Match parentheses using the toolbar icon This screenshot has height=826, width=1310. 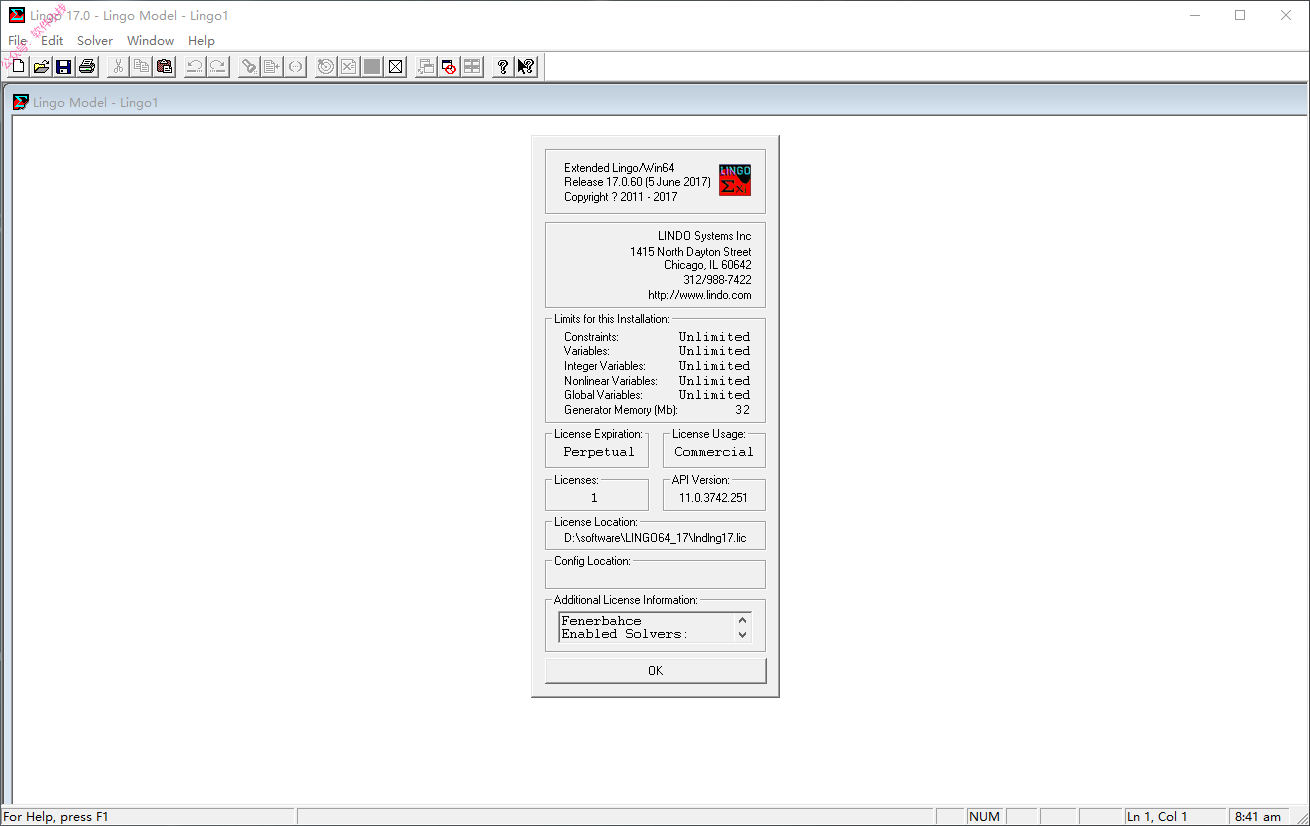click(295, 67)
